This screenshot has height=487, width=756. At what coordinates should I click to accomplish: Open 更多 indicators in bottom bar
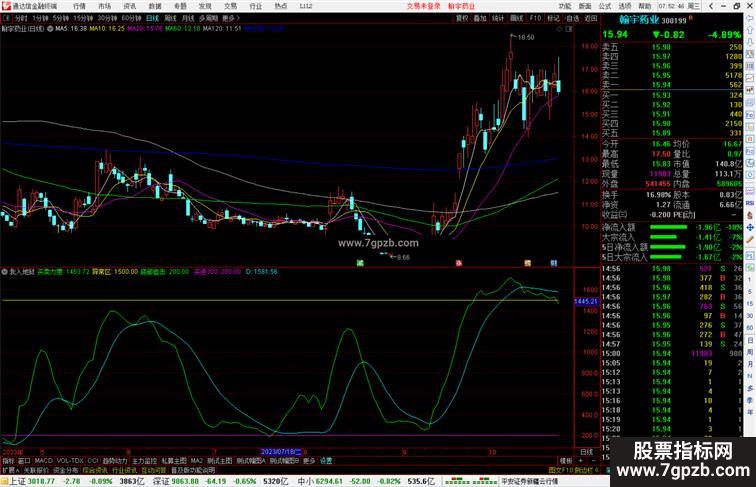coord(309,461)
